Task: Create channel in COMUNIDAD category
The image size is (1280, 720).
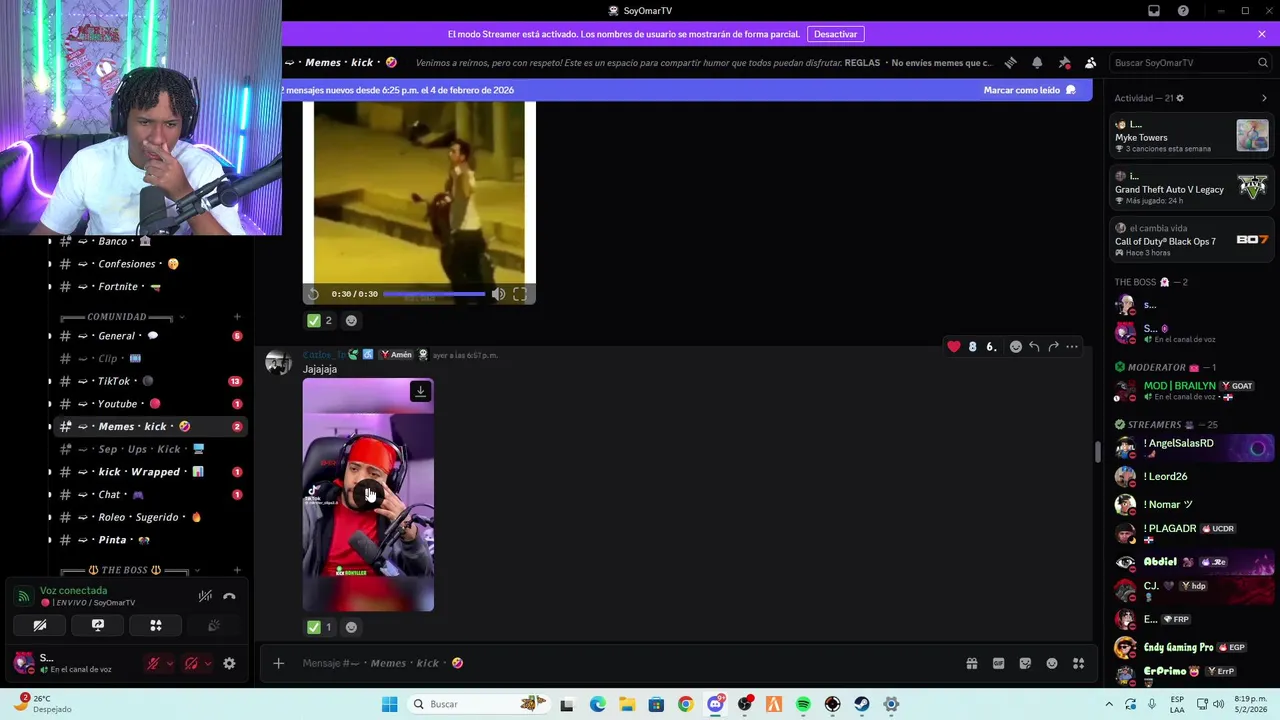Action: click(237, 317)
